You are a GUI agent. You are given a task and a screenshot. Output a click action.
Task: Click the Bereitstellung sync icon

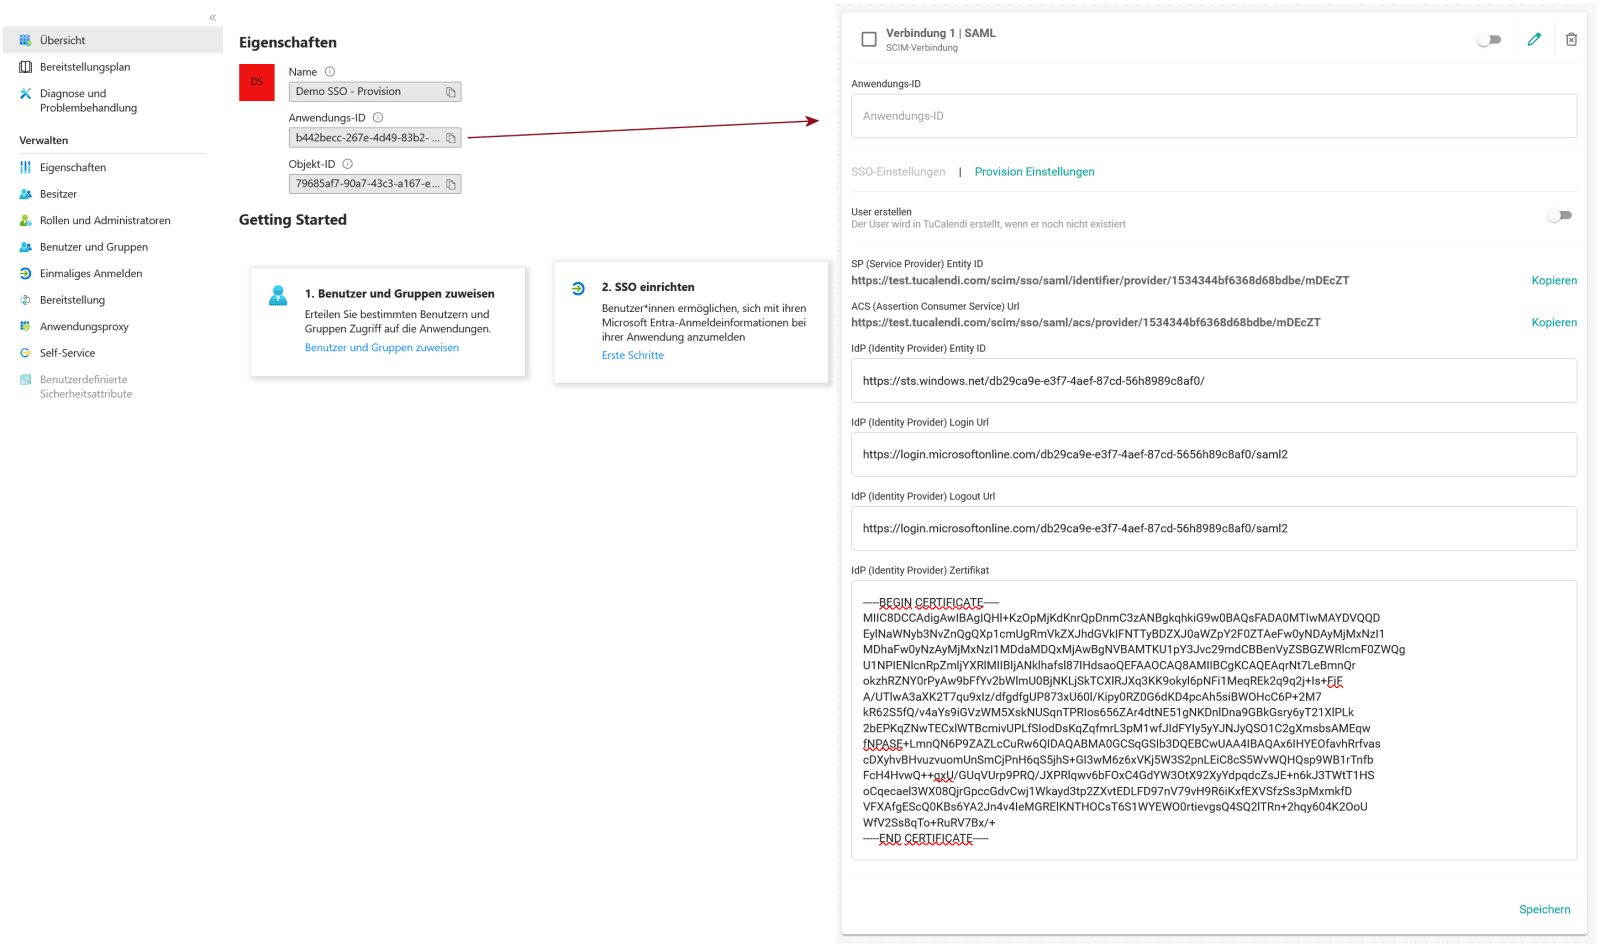(26, 300)
